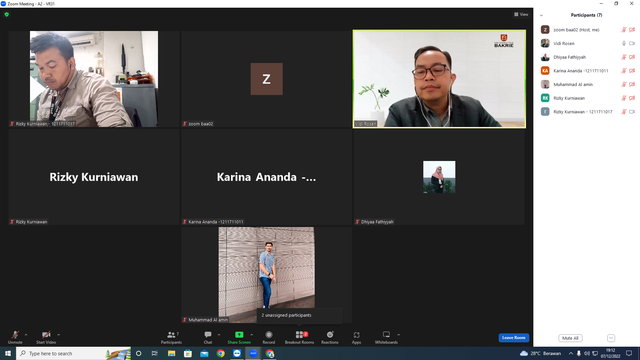Viewport: 640px width, 360px height.
Task: Toggle muted mic icon for zoom baa02
Action: [x=624, y=29]
